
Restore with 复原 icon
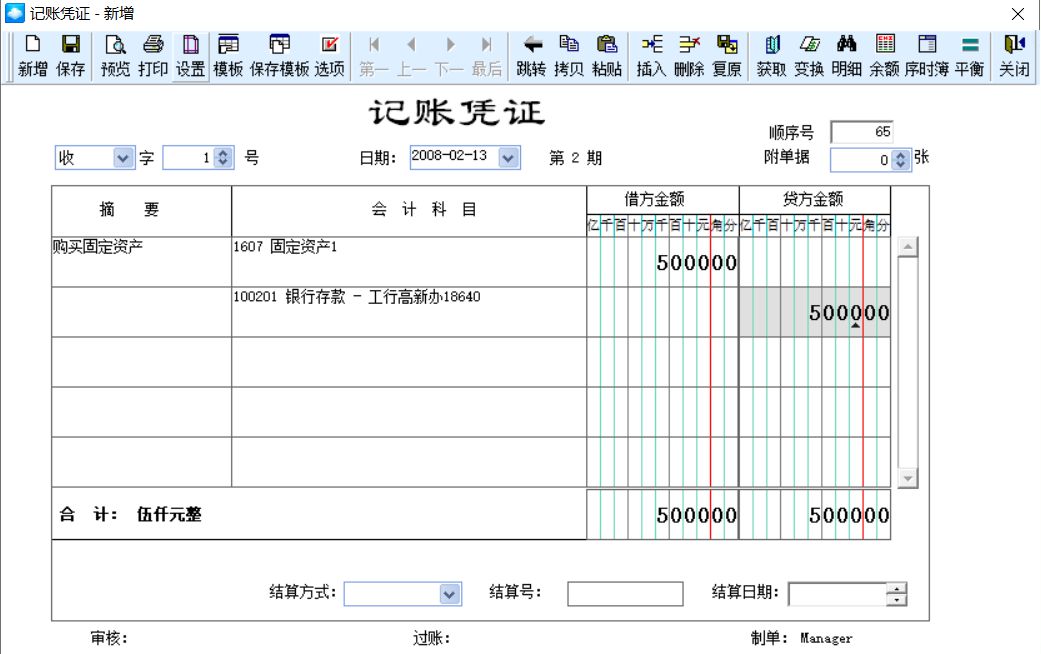(x=727, y=56)
